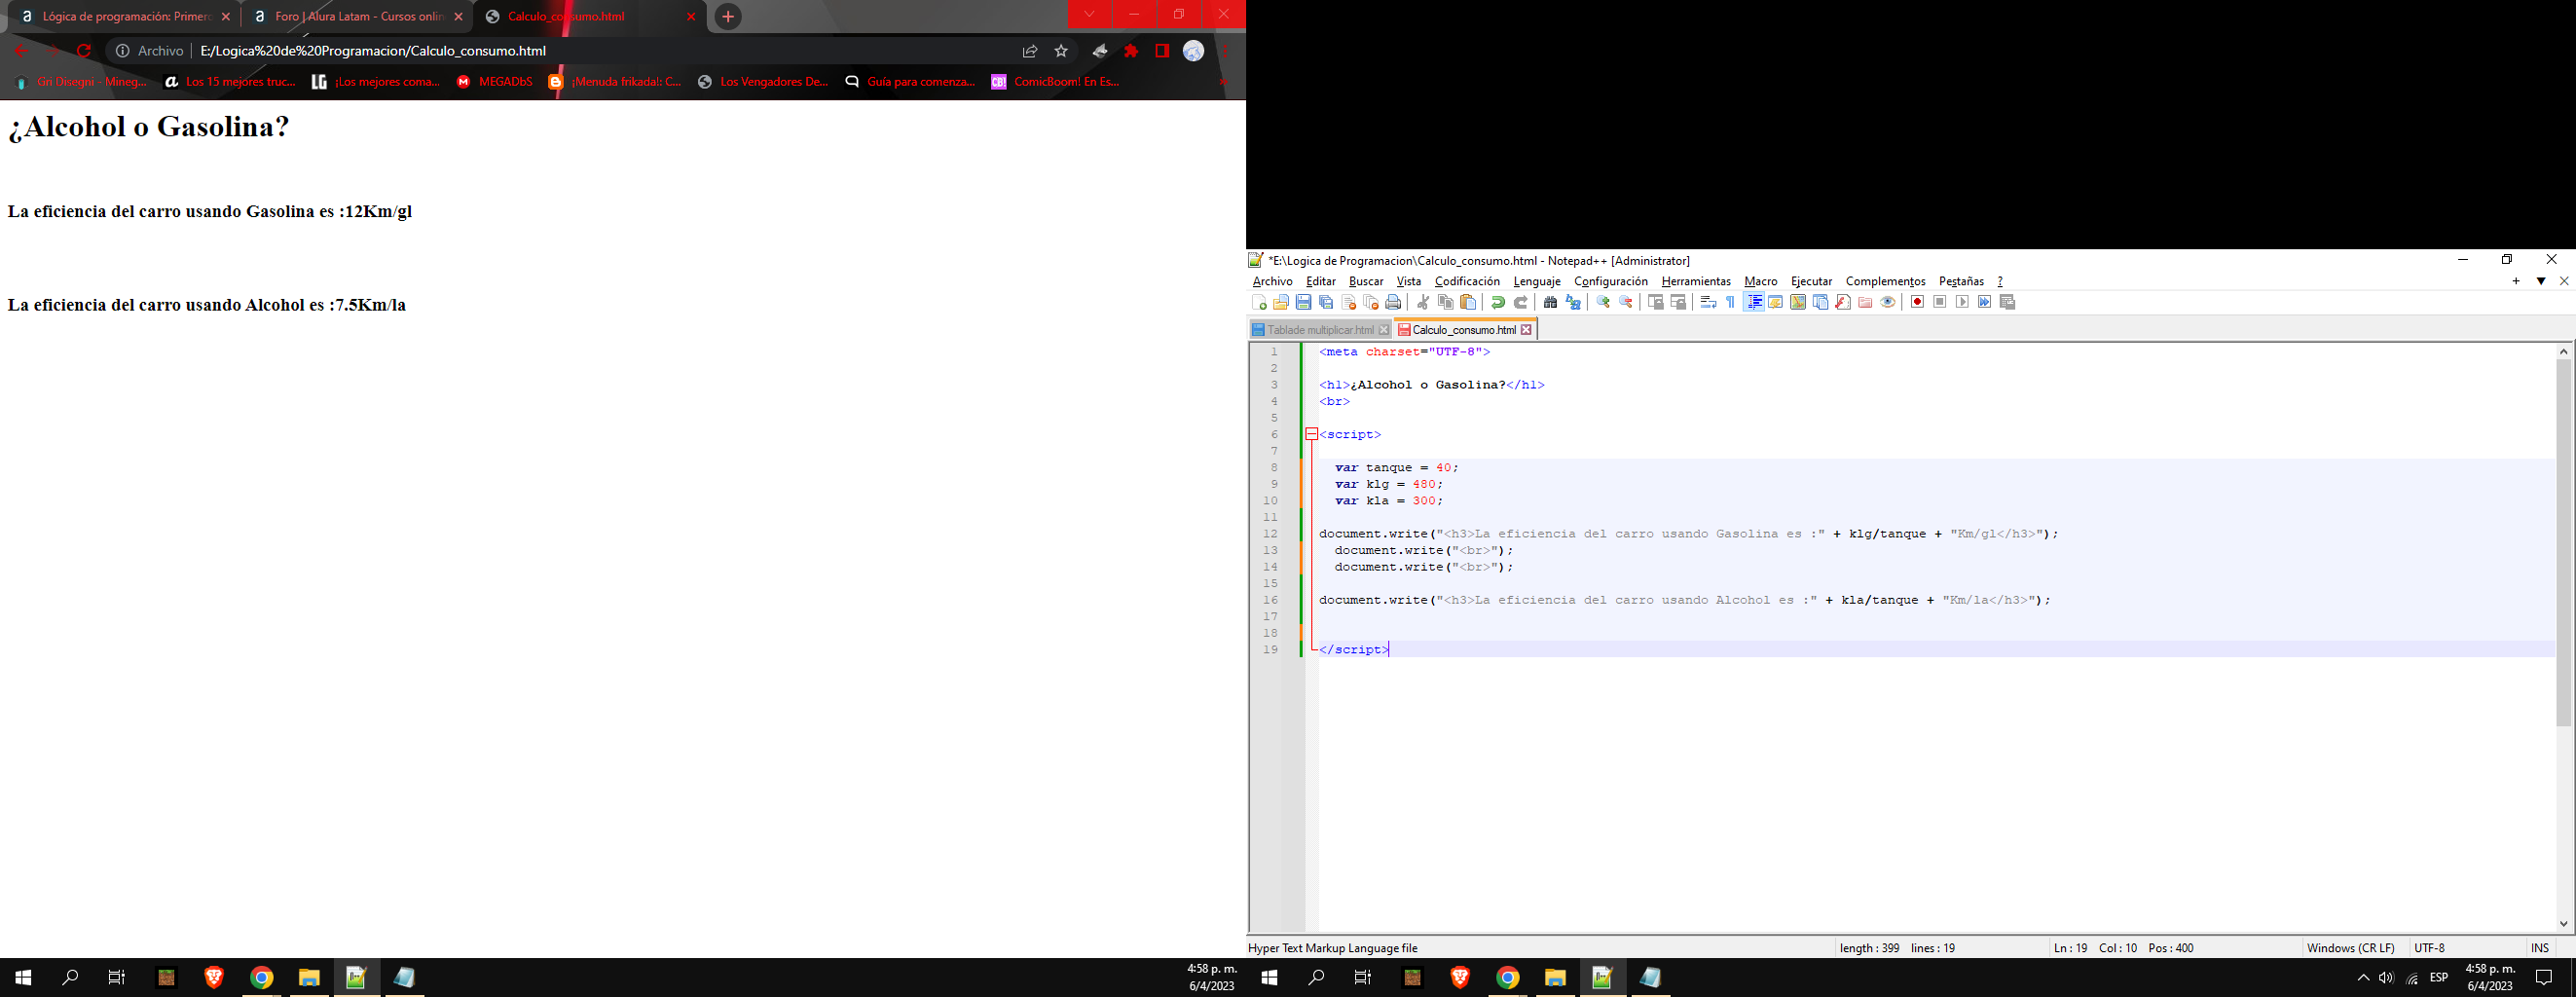Toggle synchronized vertical scrolling icon

point(1656,302)
